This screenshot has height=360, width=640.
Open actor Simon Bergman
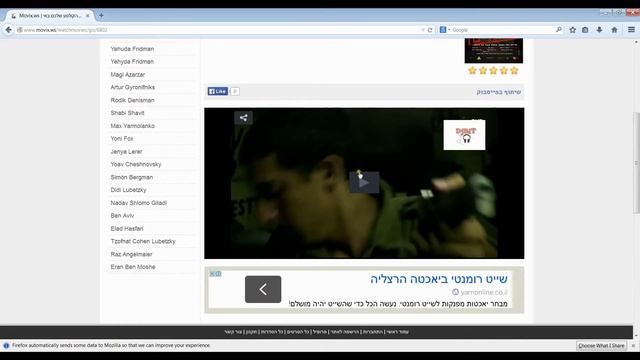click(x=132, y=178)
